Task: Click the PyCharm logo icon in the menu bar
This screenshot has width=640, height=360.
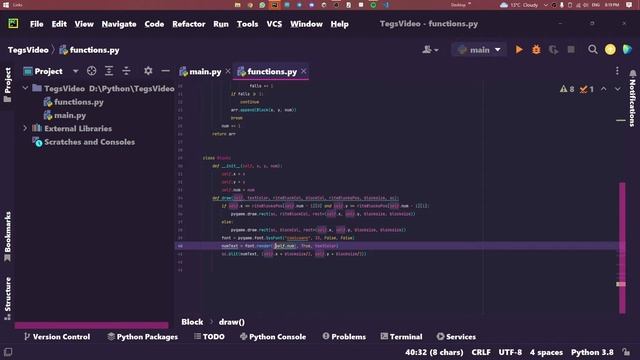Action: 13,24
